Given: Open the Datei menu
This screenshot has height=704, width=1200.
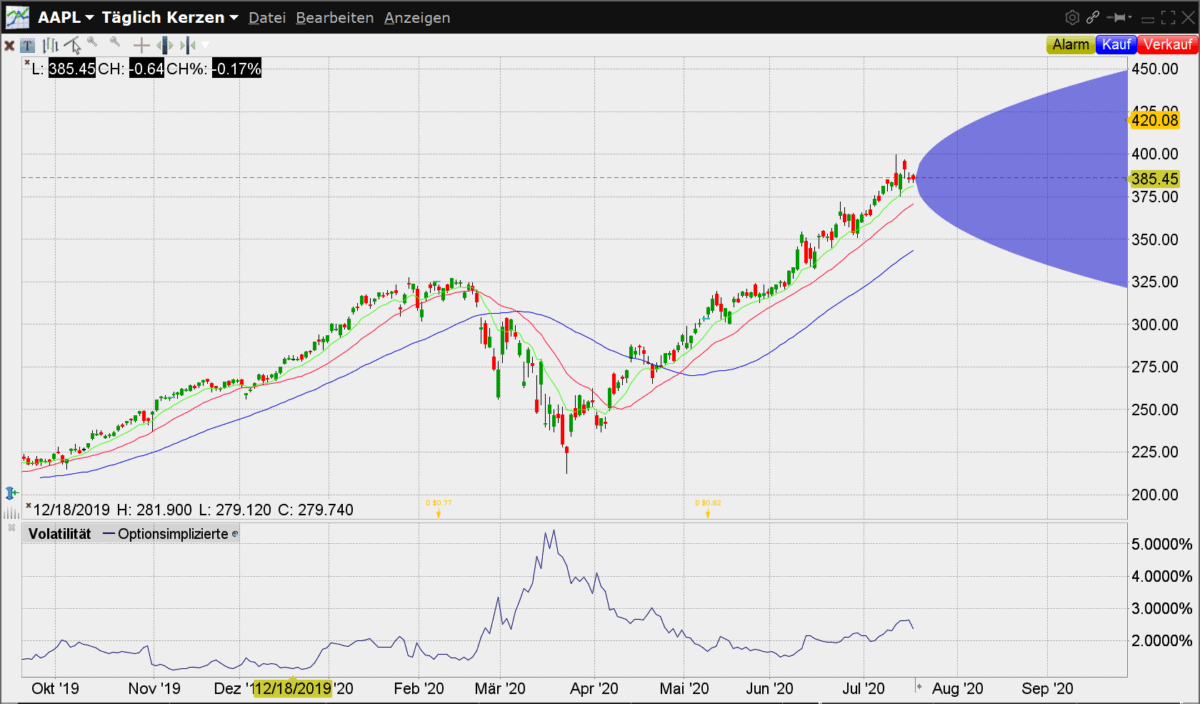Looking at the screenshot, I should (267, 18).
